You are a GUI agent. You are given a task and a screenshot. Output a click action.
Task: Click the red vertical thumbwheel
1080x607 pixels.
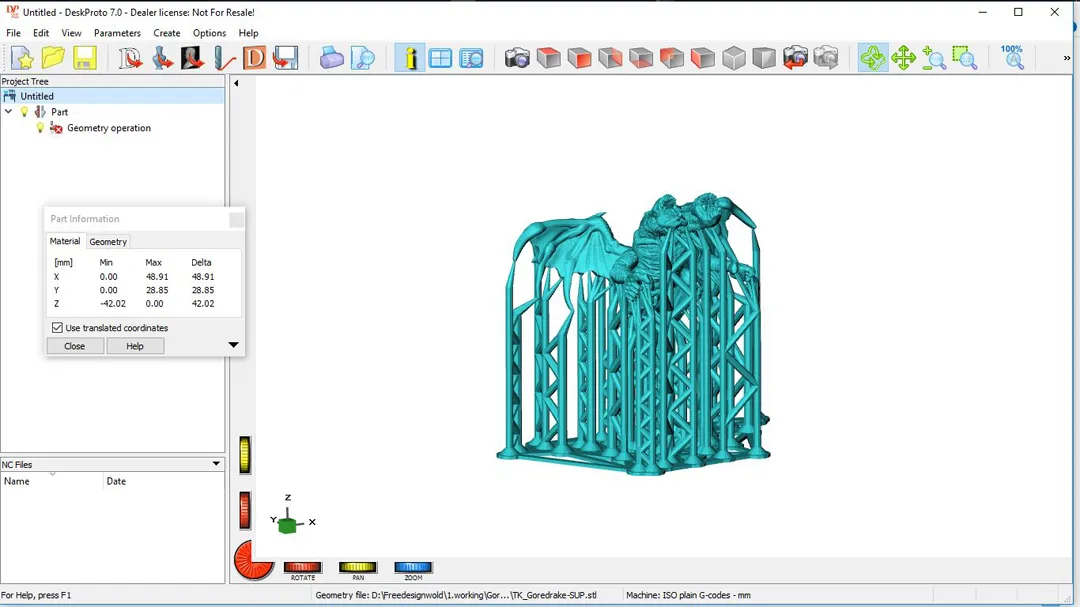point(245,511)
